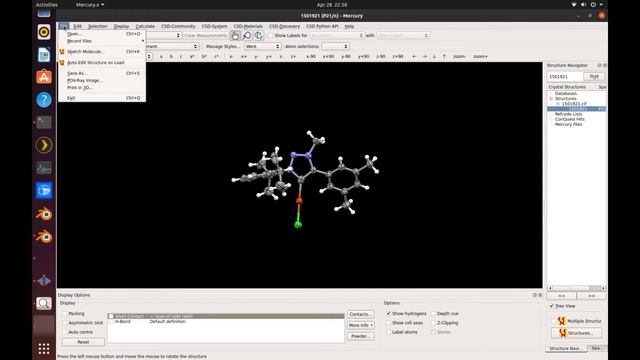Open the system menu arrow in top bar
The height and width of the screenshot is (360, 640).
tap(601, 4)
